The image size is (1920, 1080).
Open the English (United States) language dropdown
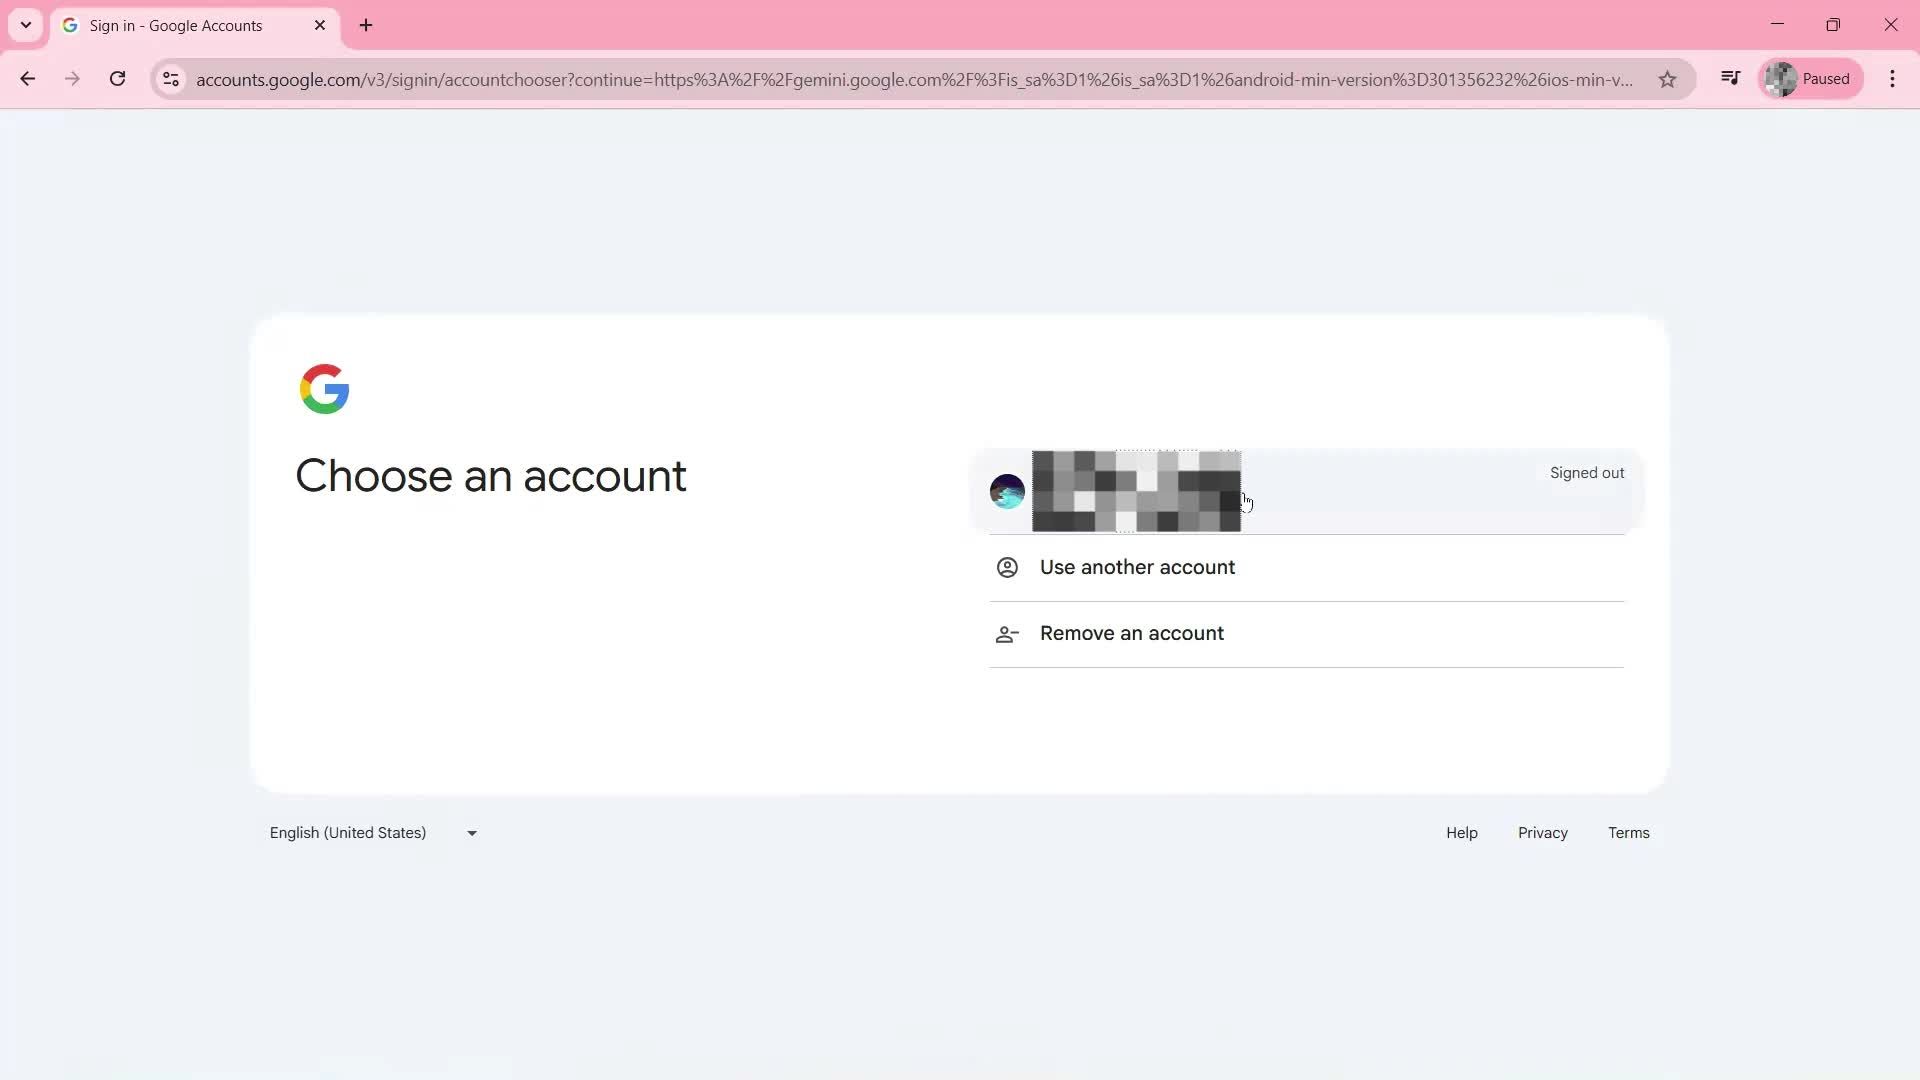[348, 832]
